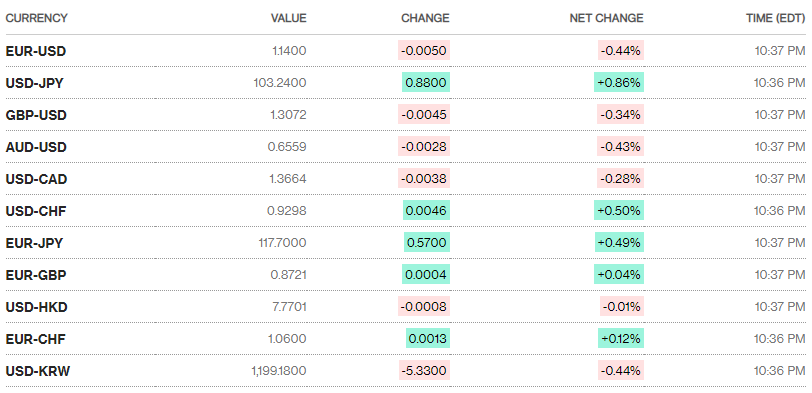Image resolution: width=812 pixels, height=393 pixels.
Task: Open the GBP-USD currency pair link
Action: (x=36, y=115)
